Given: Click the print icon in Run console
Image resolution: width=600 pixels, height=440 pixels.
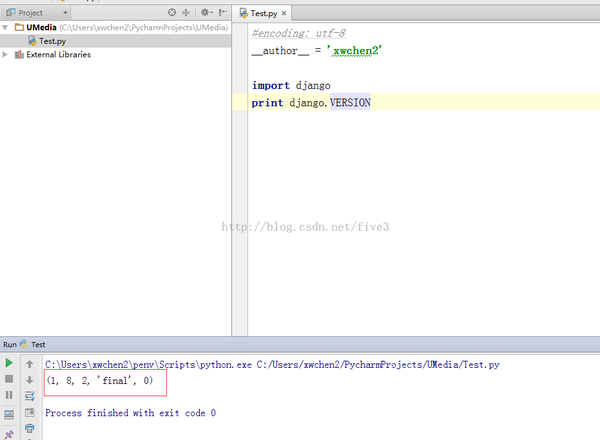Looking at the screenshot, I should [x=29, y=428].
